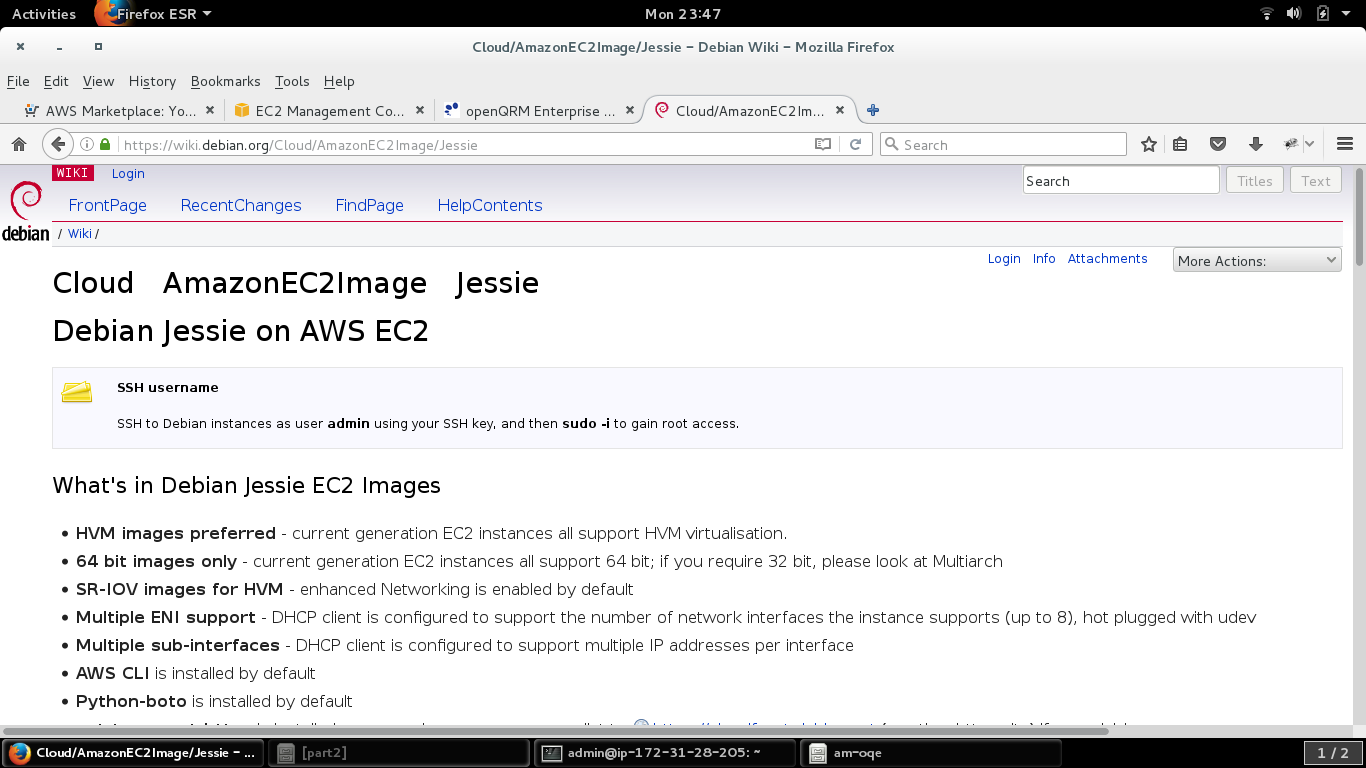The image size is (1366, 768).
Task: Open the system volume speaker icon
Action: click(x=1294, y=14)
